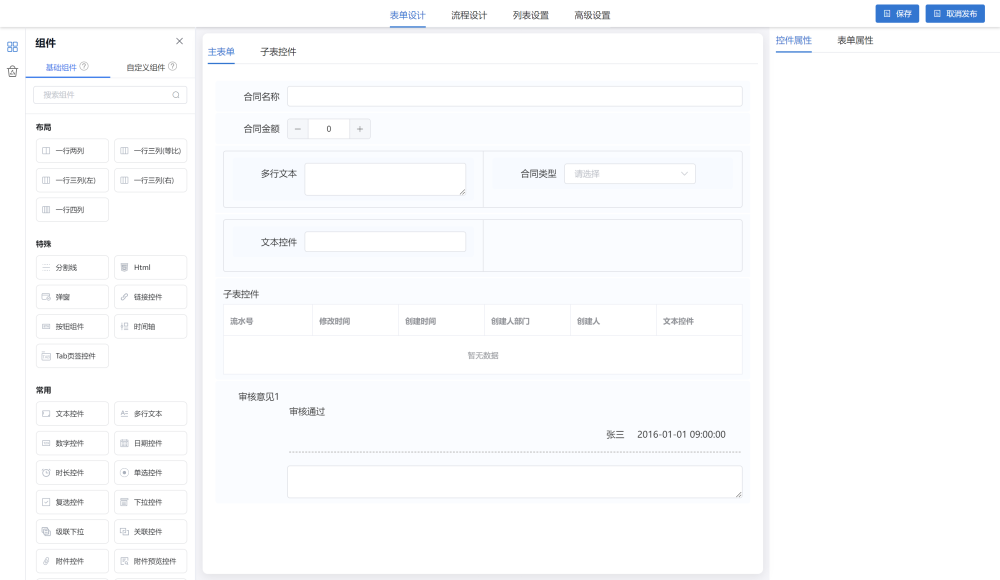Increase 合同金额 with the plus button

[360, 129]
